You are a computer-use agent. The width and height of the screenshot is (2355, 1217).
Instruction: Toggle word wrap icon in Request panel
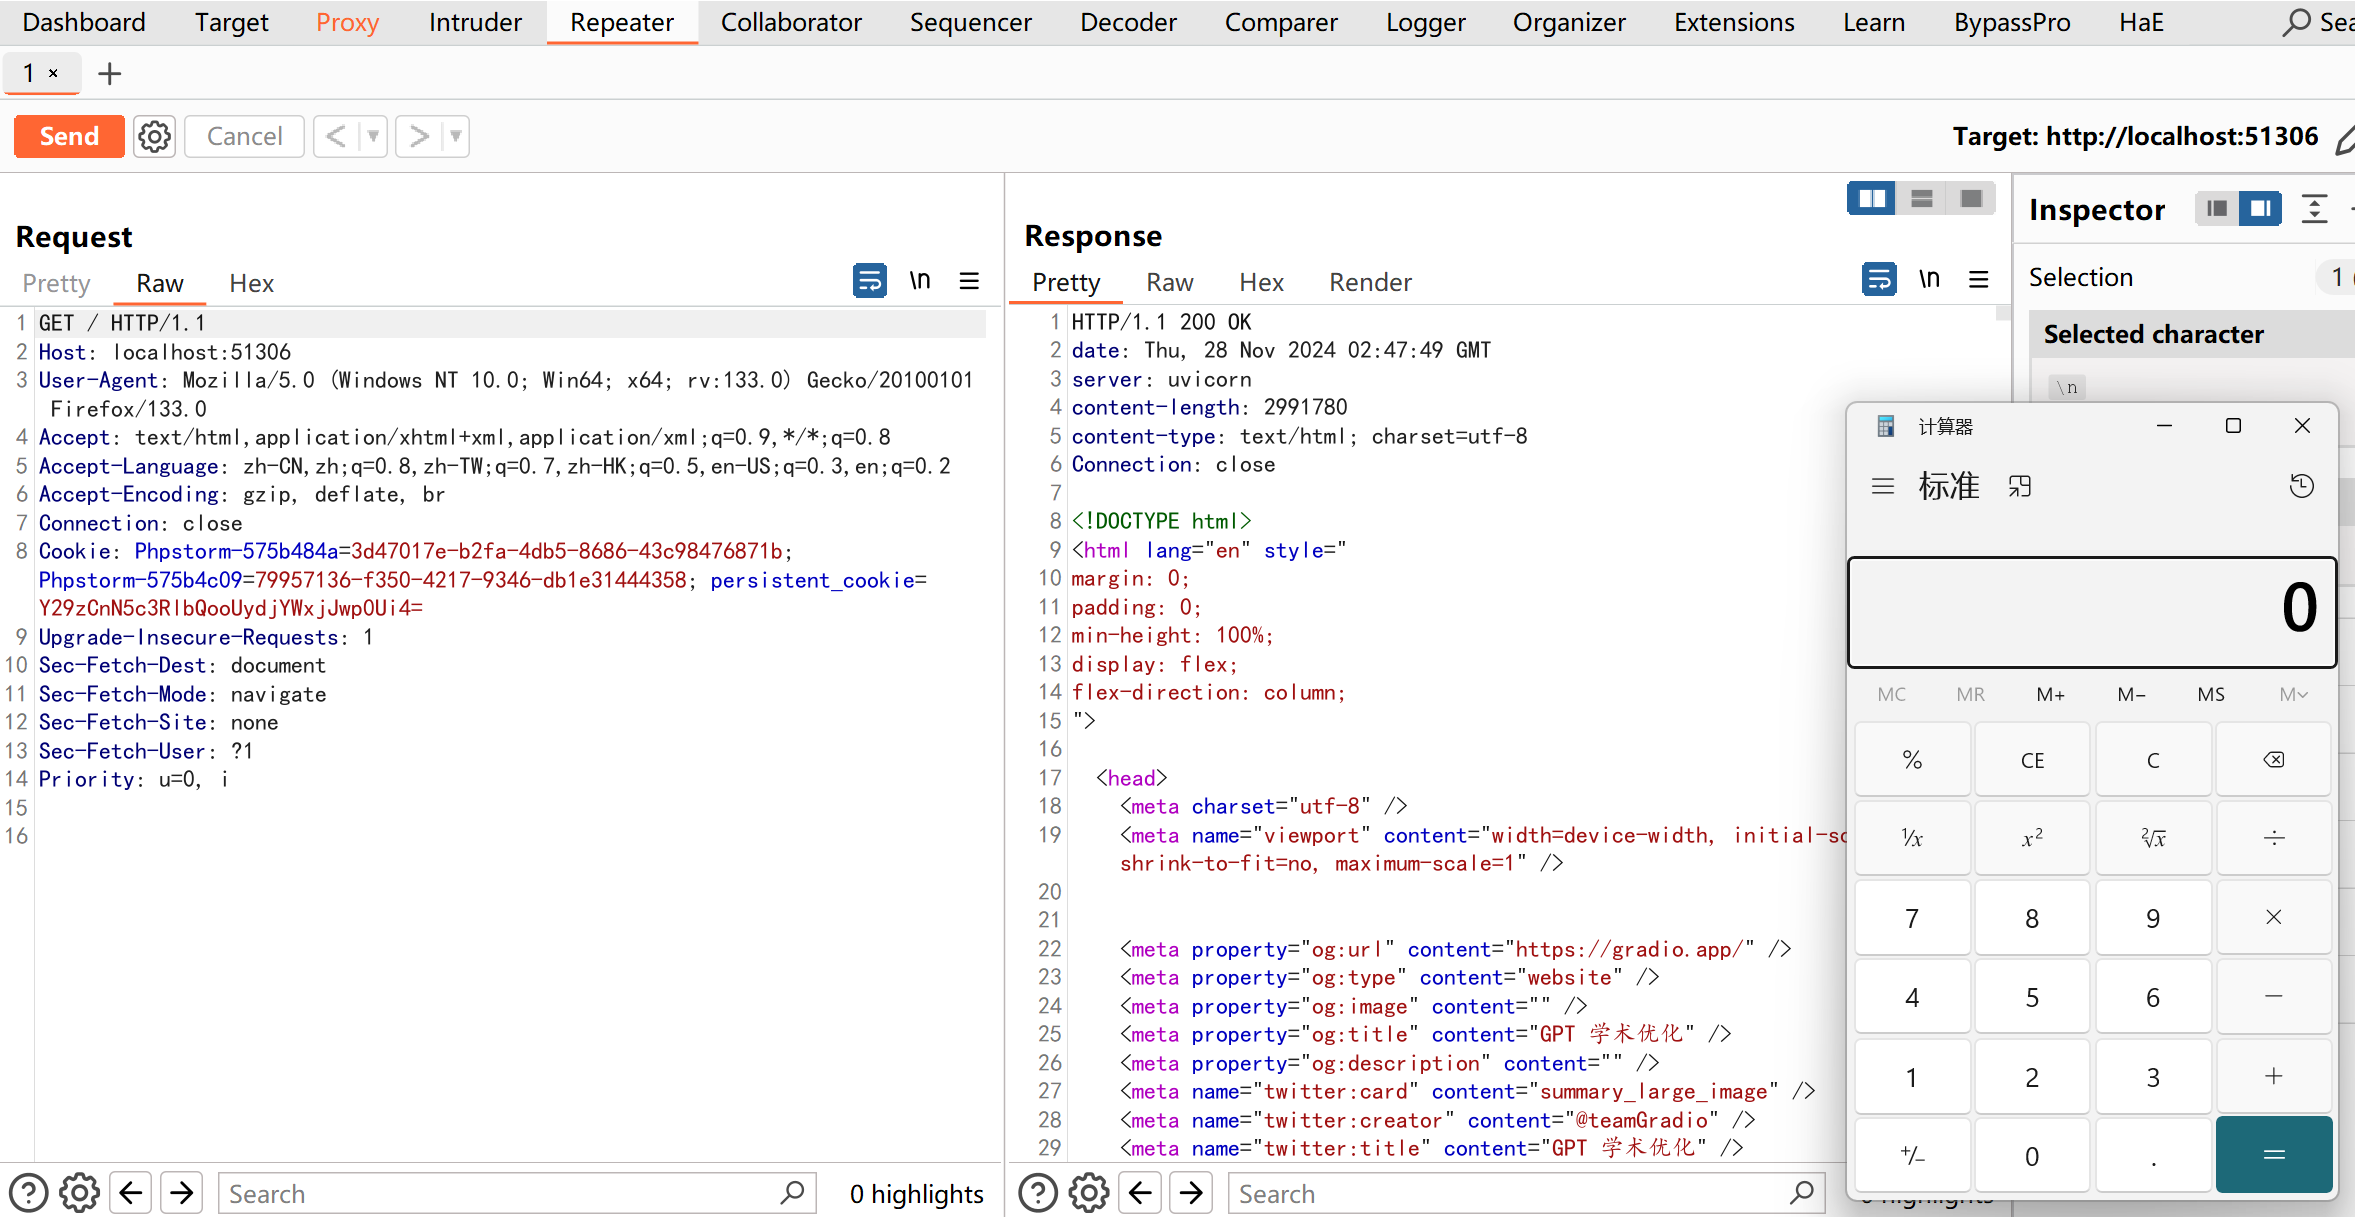[x=869, y=281]
